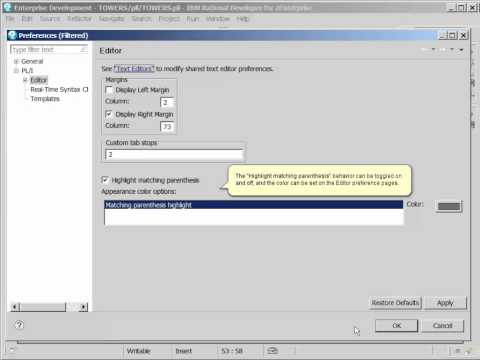Open the Source menu in the main window
The image size is (480, 360).
50,19
